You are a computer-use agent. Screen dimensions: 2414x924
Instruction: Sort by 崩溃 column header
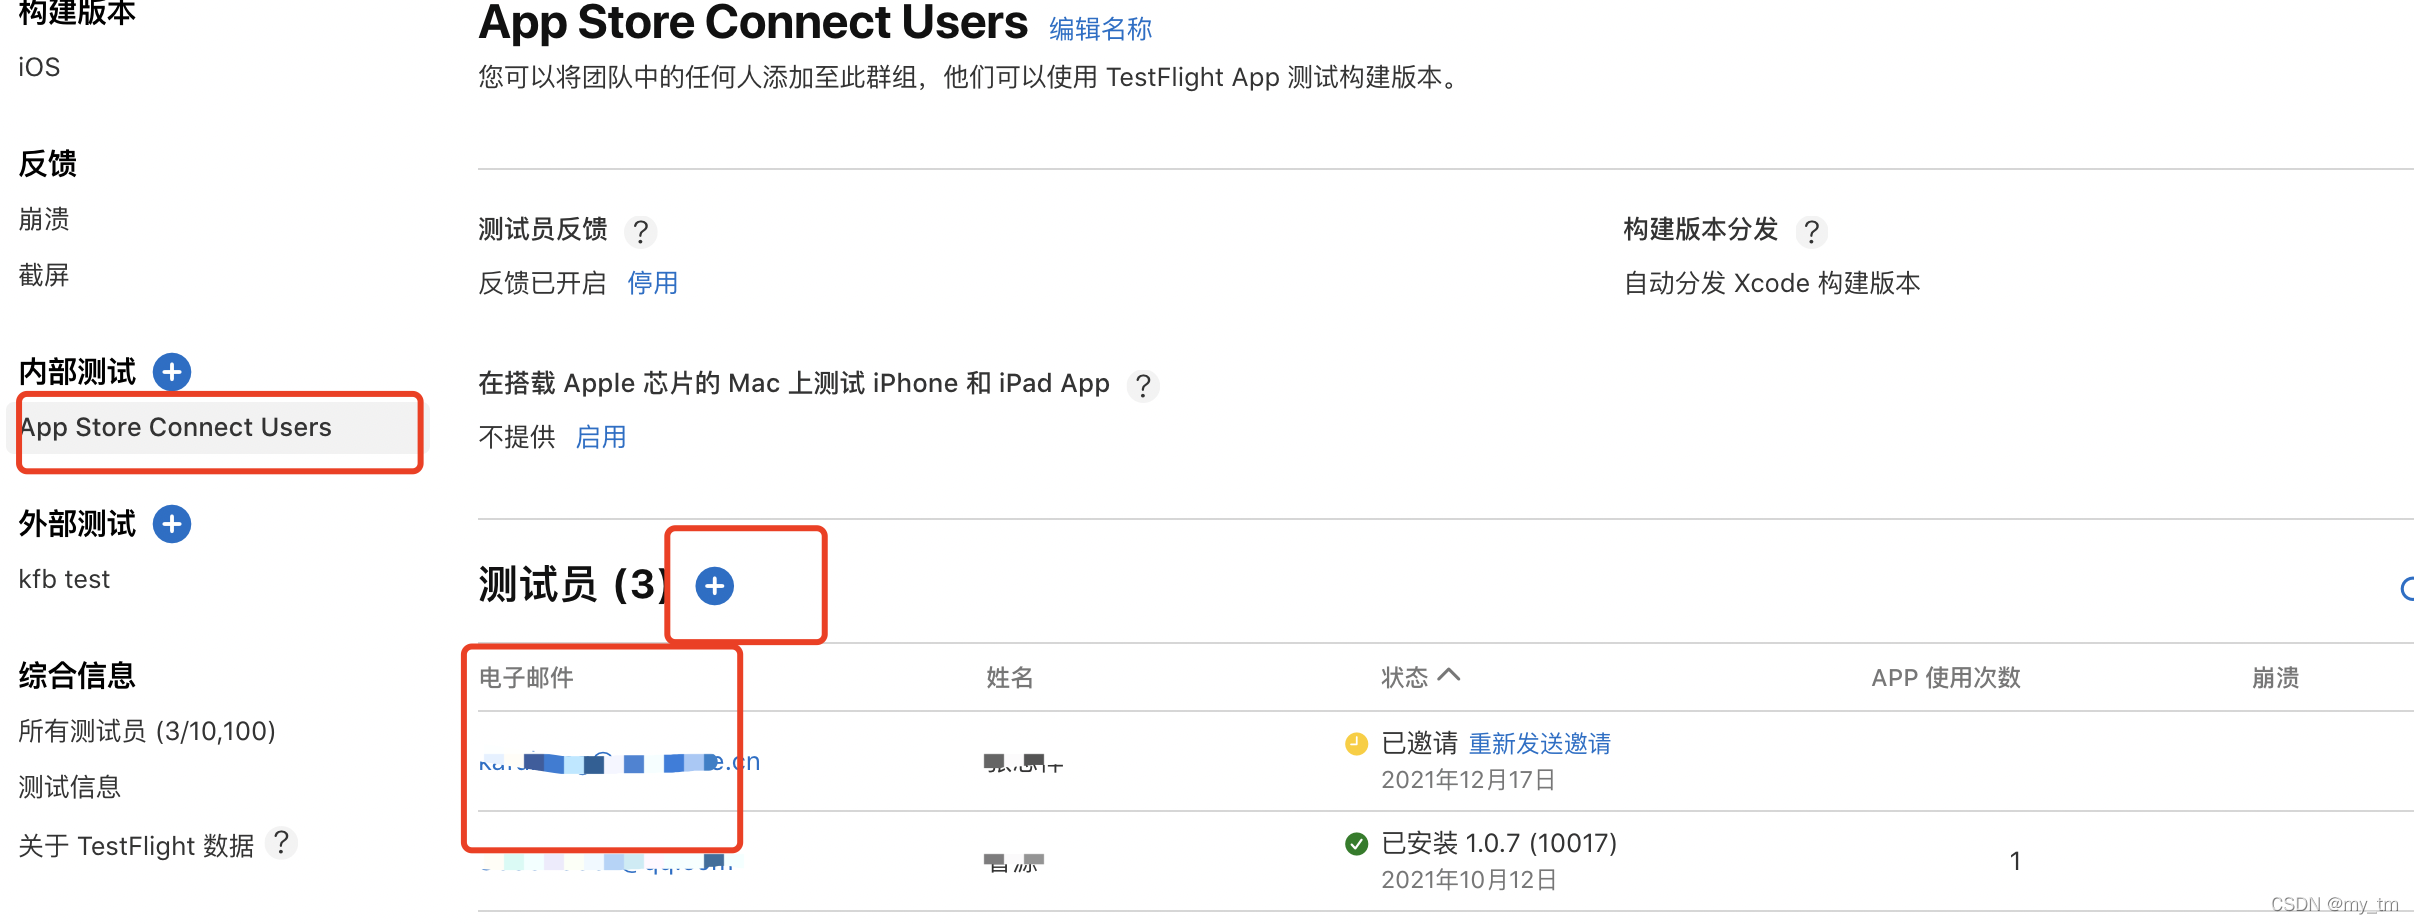coord(2275,678)
